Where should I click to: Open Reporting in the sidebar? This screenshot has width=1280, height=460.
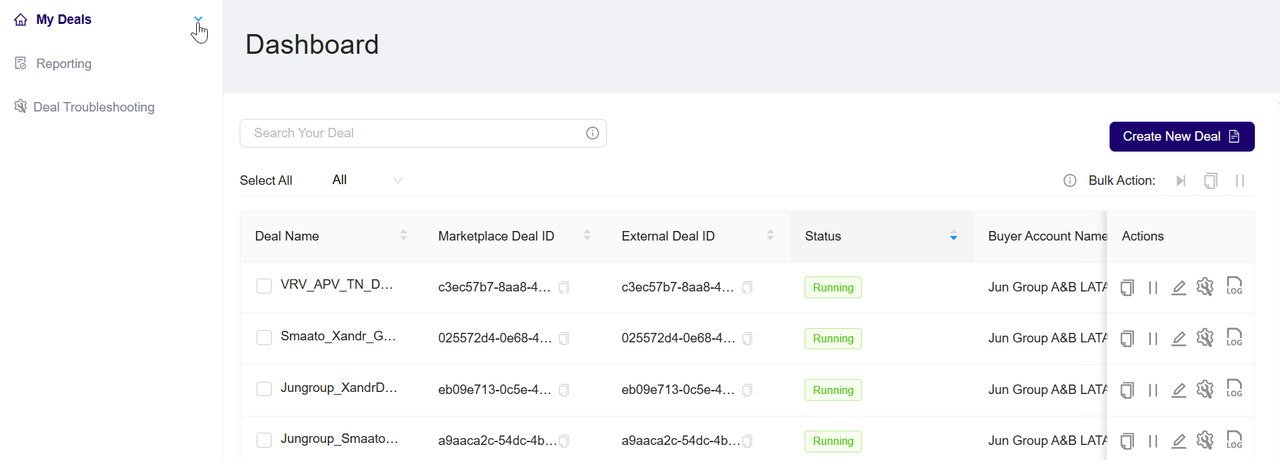(64, 64)
